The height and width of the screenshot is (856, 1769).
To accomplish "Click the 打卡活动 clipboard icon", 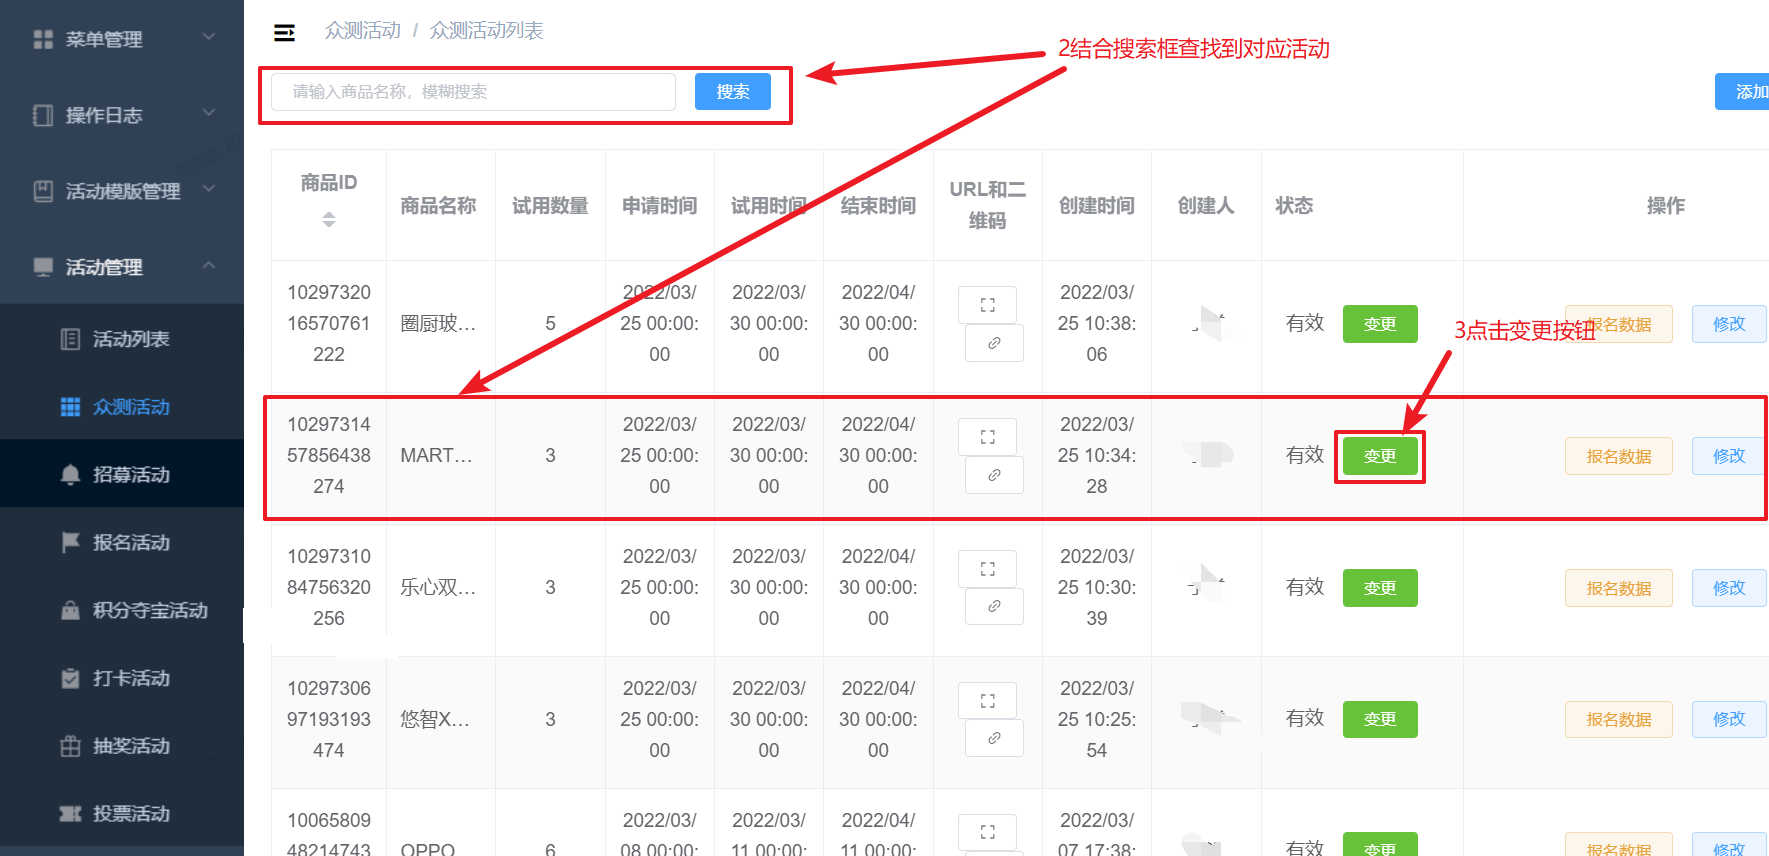I will tap(70, 678).
